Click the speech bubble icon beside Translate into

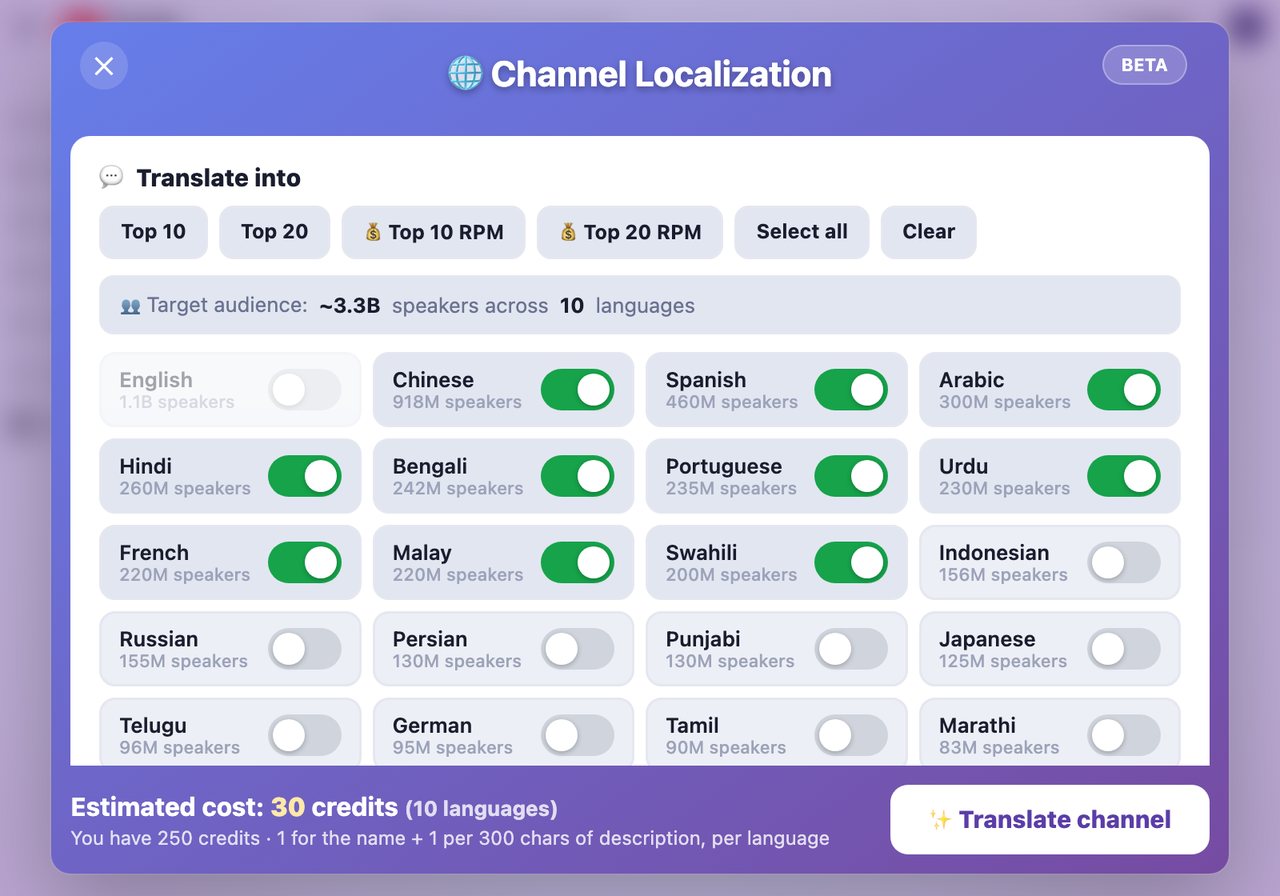point(111,178)
